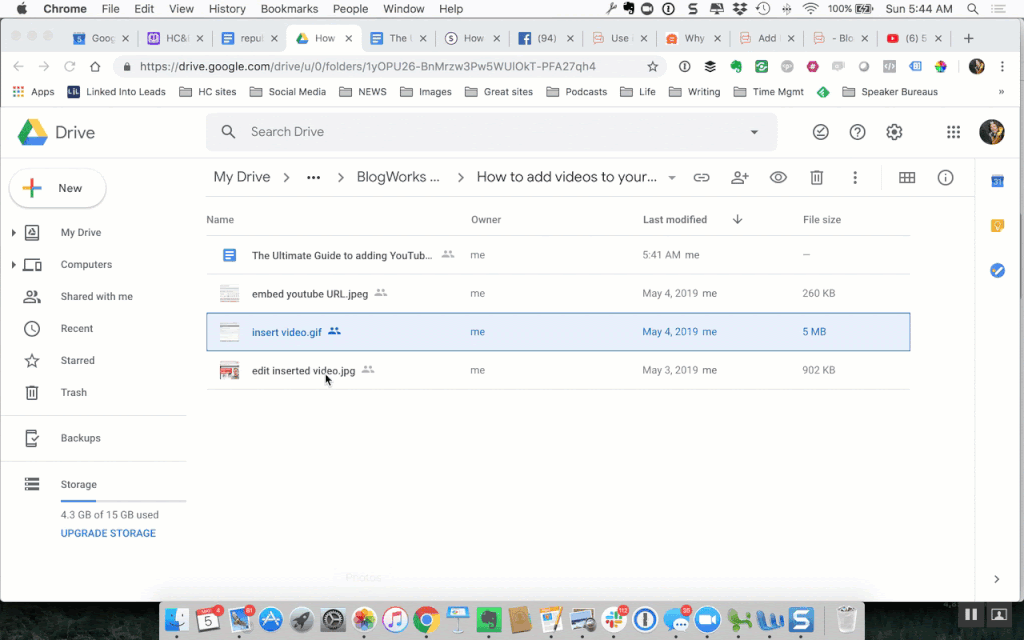Expand Computers tree arrow
The height and width of the screenshot is (640, 1024).
[14, 264]
